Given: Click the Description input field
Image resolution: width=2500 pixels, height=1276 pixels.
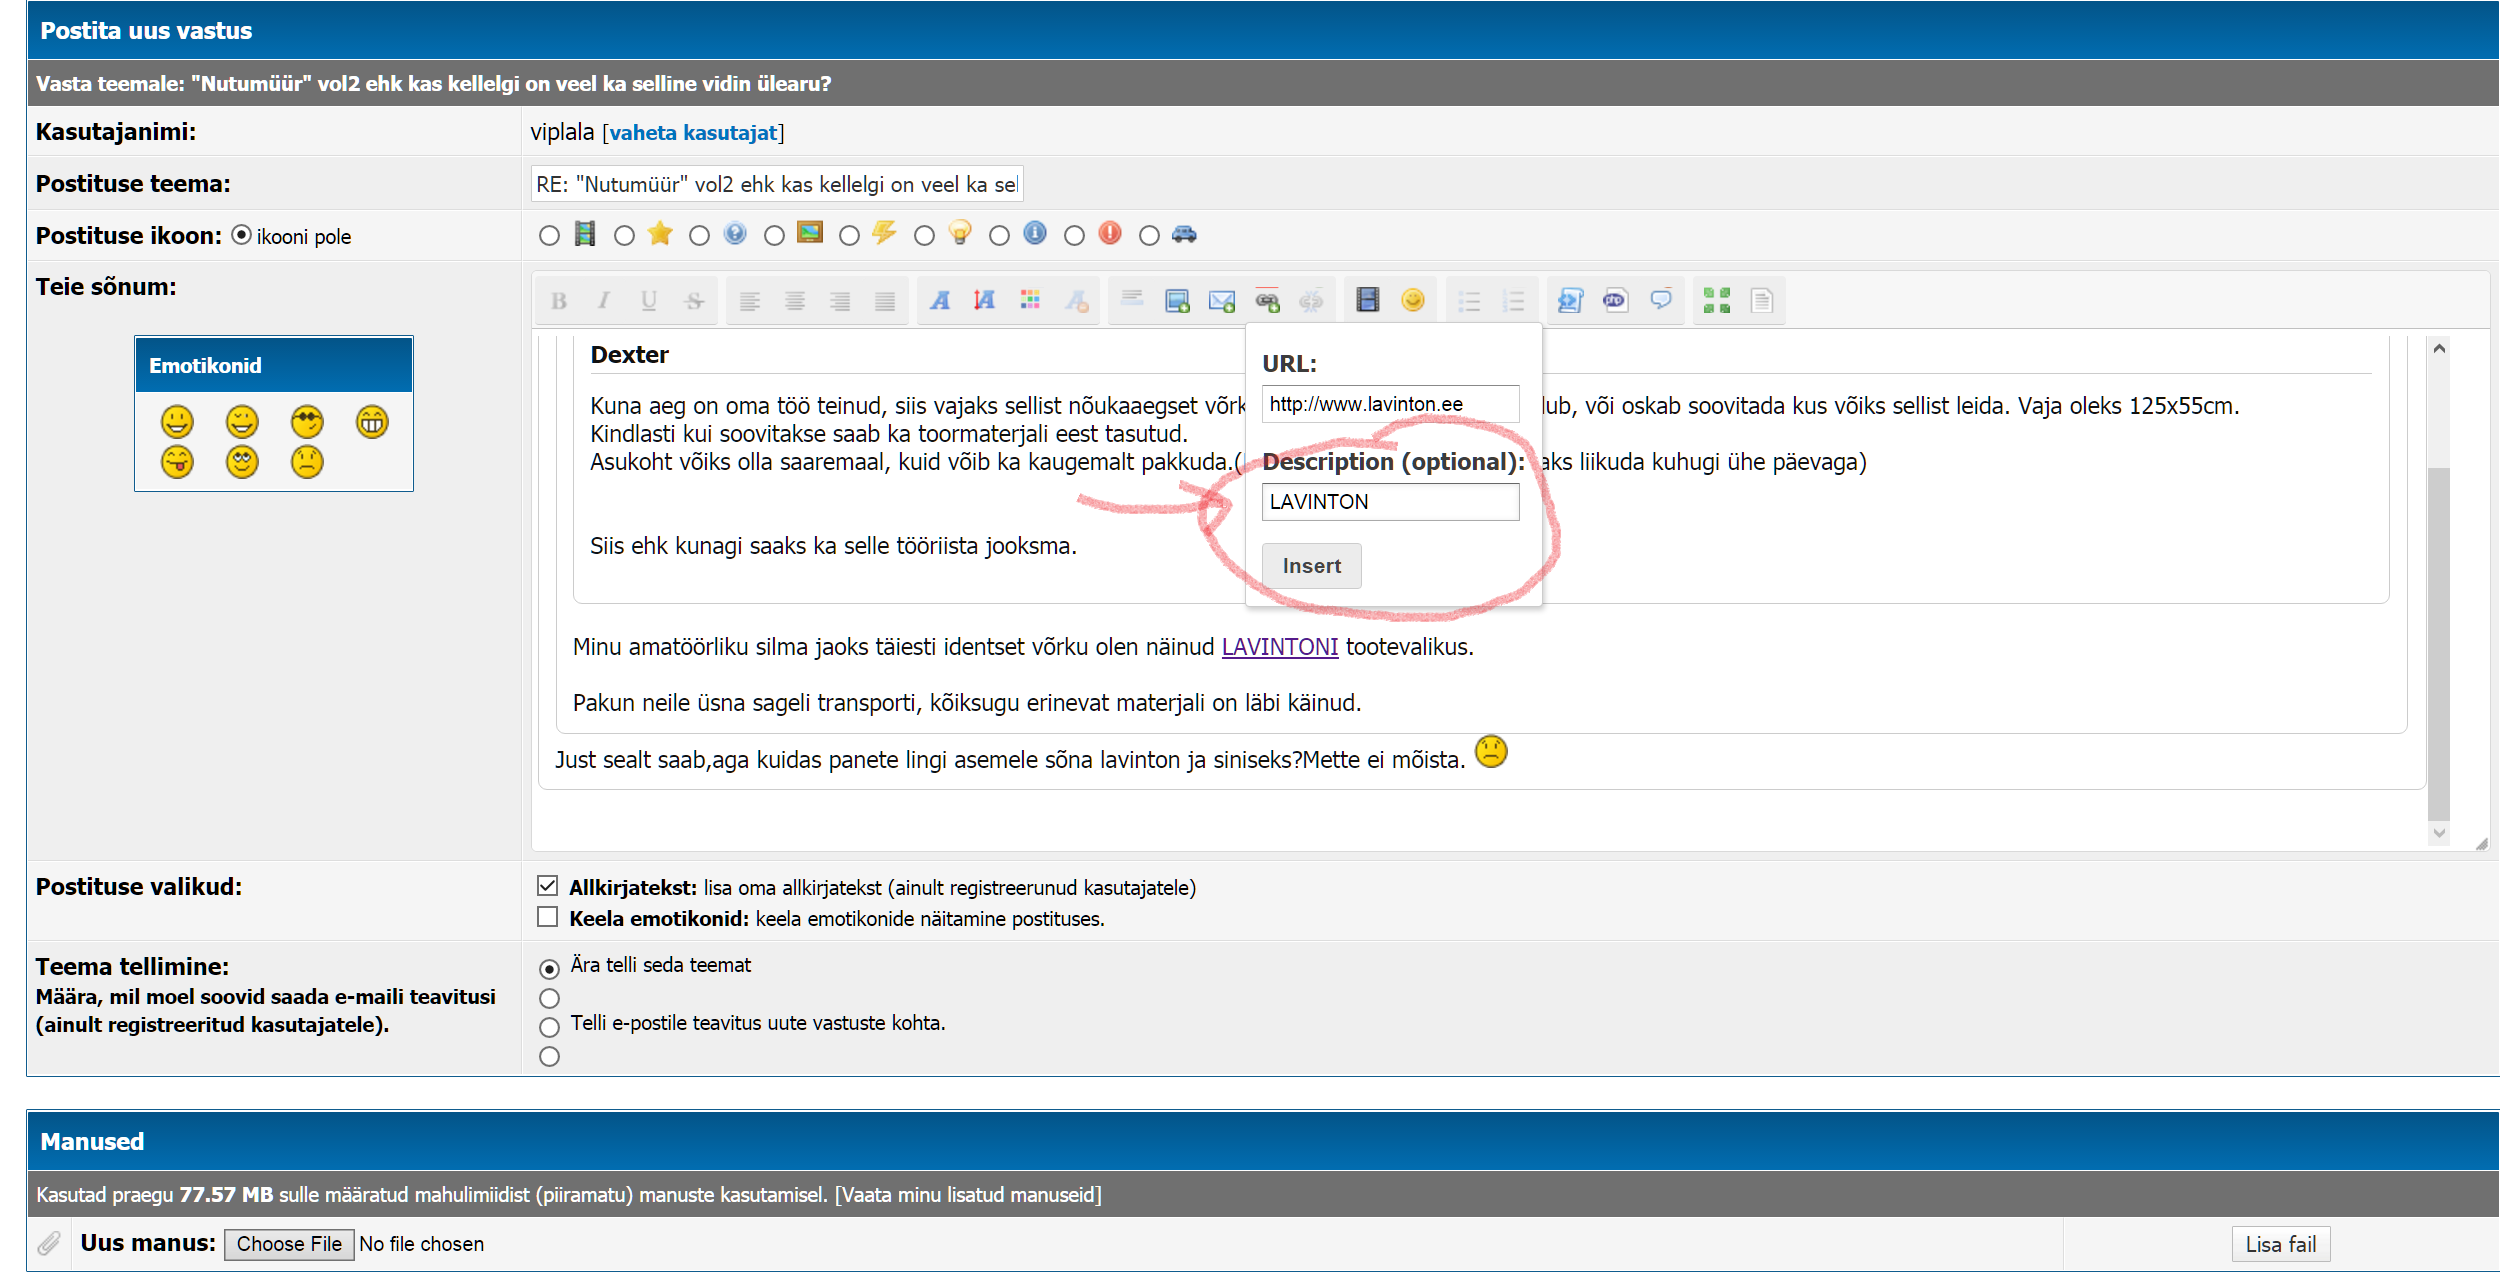Looking at the screenshot, I should click(1390, 502).
